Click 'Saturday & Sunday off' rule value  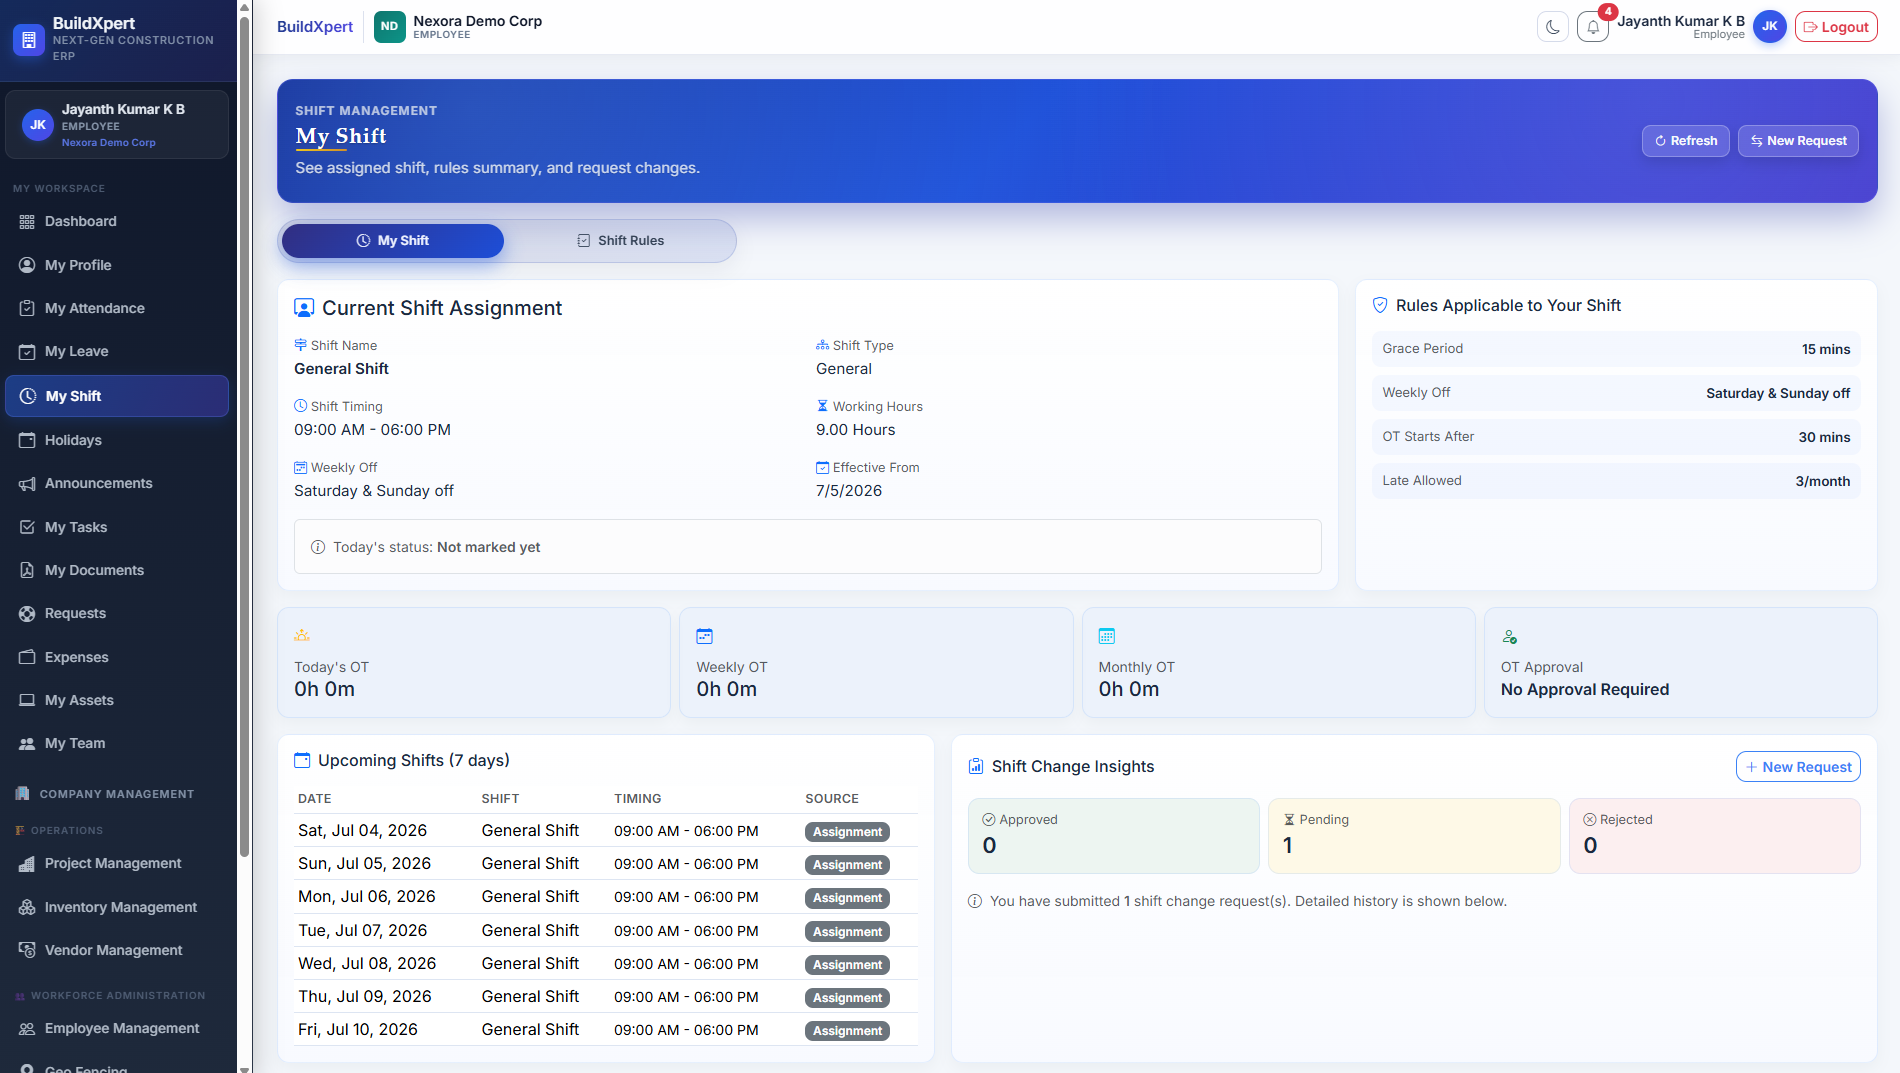pyautogui.click(x=1777, y=394)
